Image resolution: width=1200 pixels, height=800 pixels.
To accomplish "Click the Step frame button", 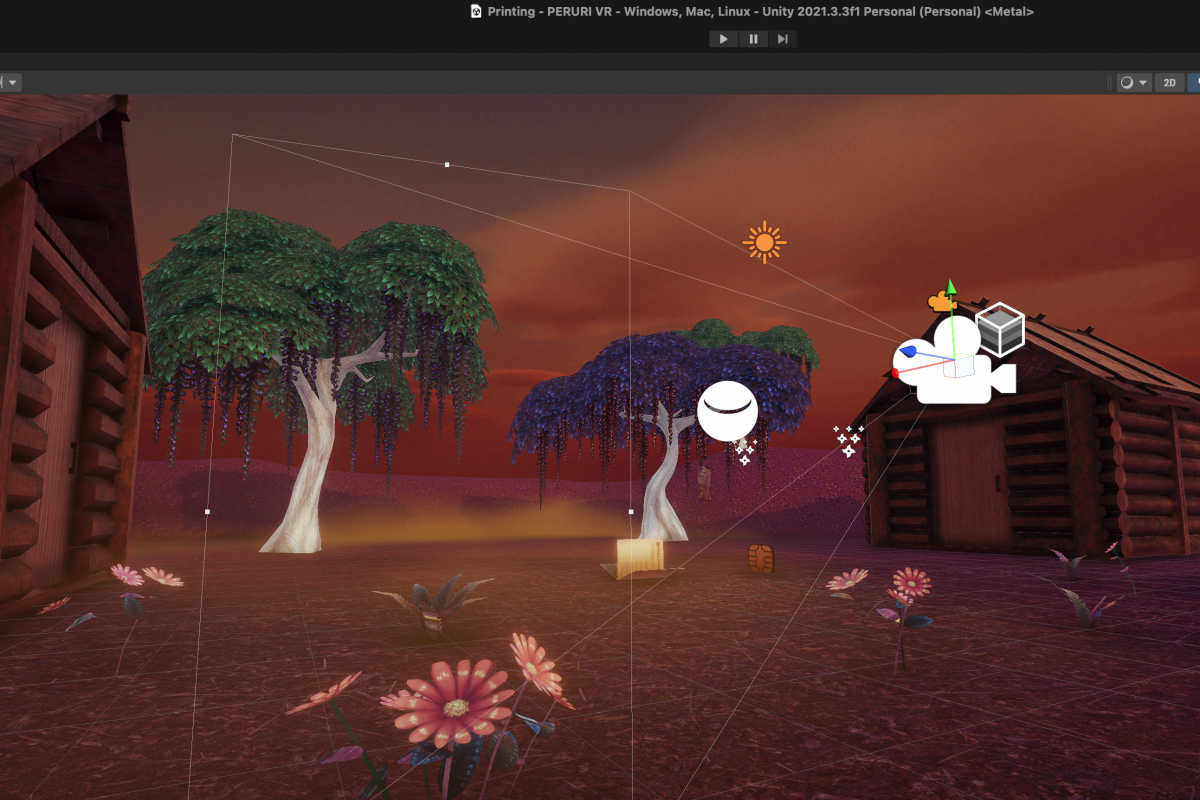I will click(782, 39).
